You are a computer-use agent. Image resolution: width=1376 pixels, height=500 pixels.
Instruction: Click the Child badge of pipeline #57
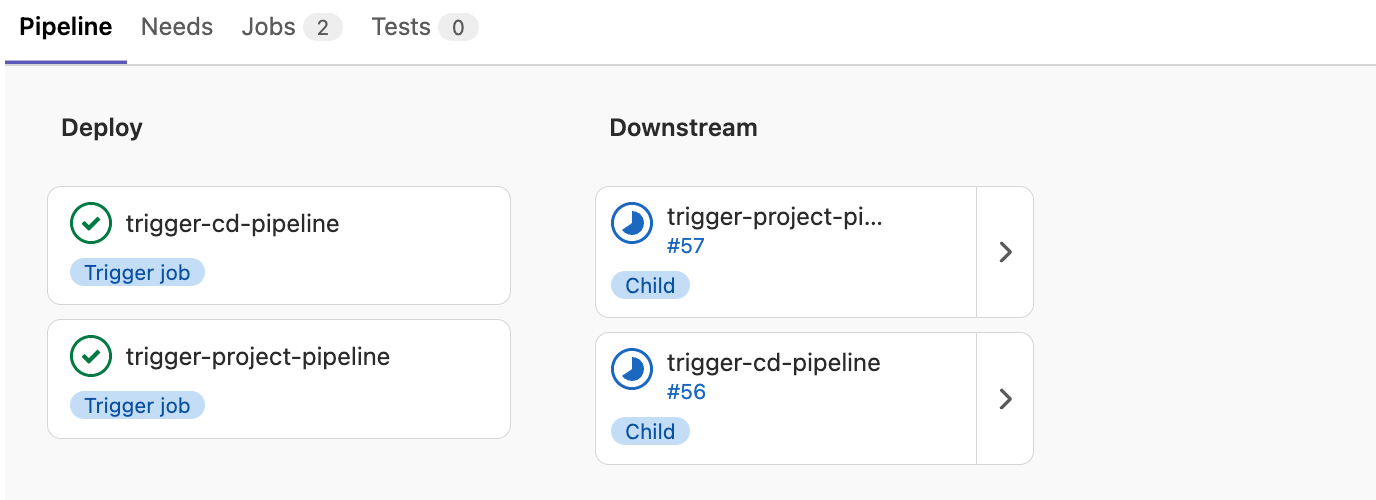click(x=650, y=286)
